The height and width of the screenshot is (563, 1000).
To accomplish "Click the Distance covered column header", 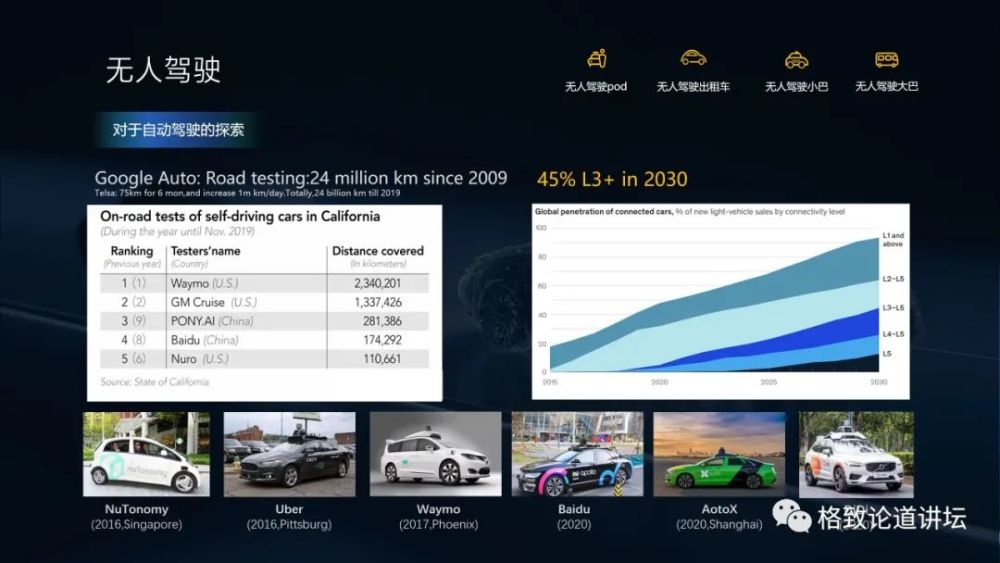I will (378, 251).
